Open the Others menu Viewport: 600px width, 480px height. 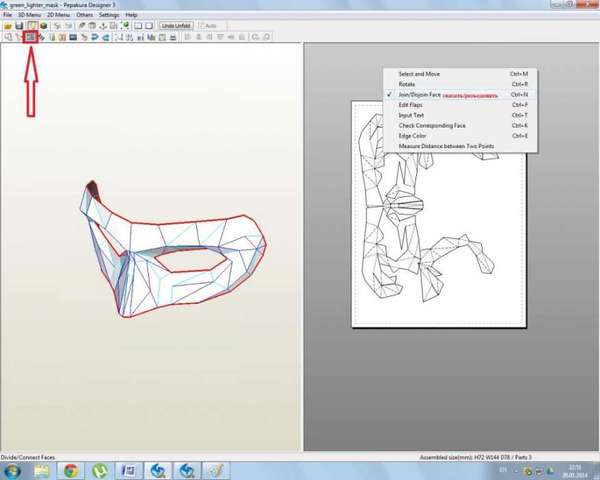(85, 15)
